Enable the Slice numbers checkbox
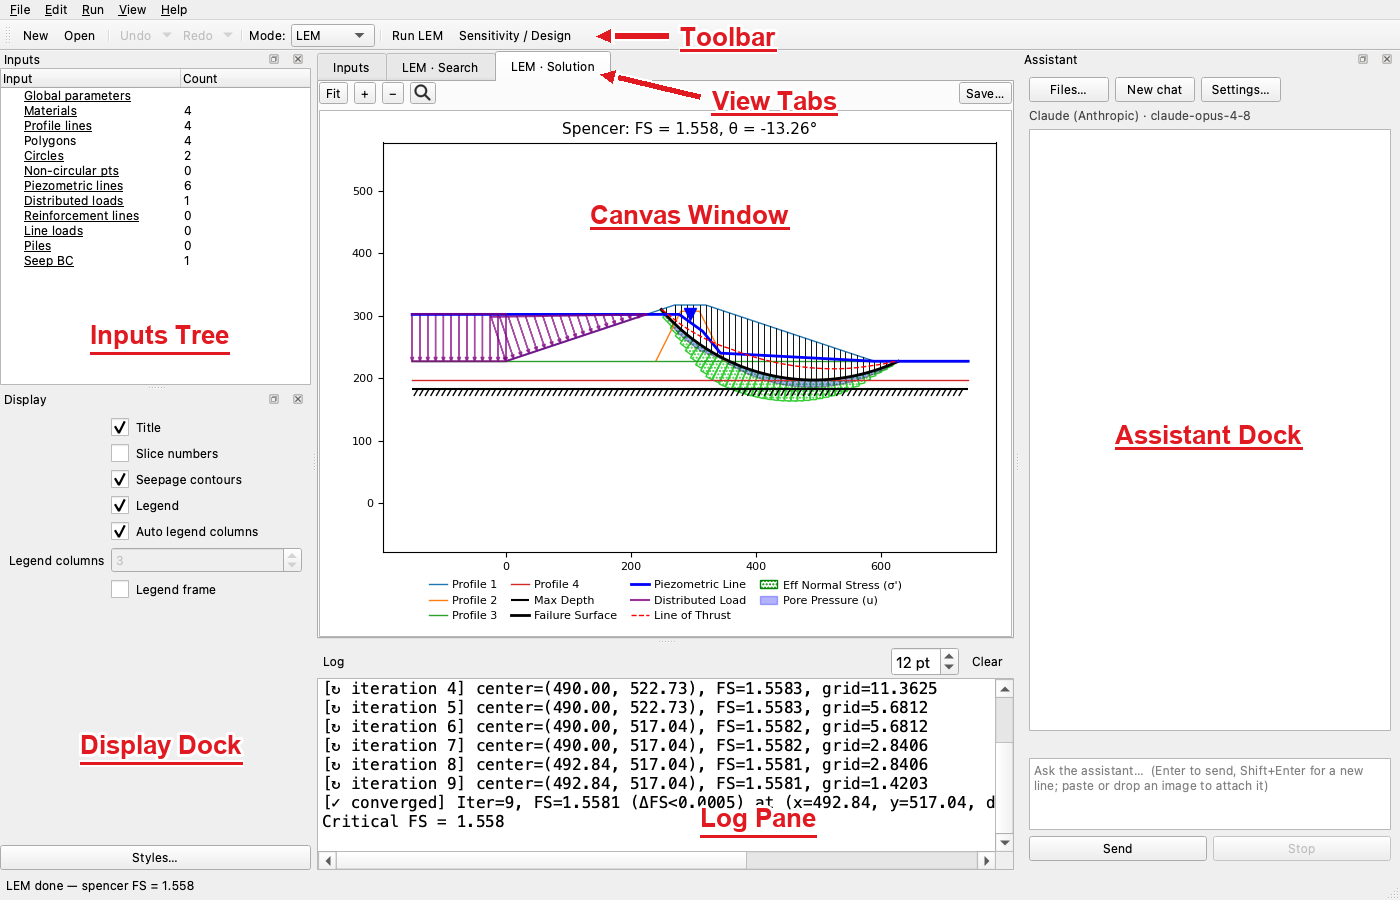This screenshot has height=900, width=1400. coord(120,453)
